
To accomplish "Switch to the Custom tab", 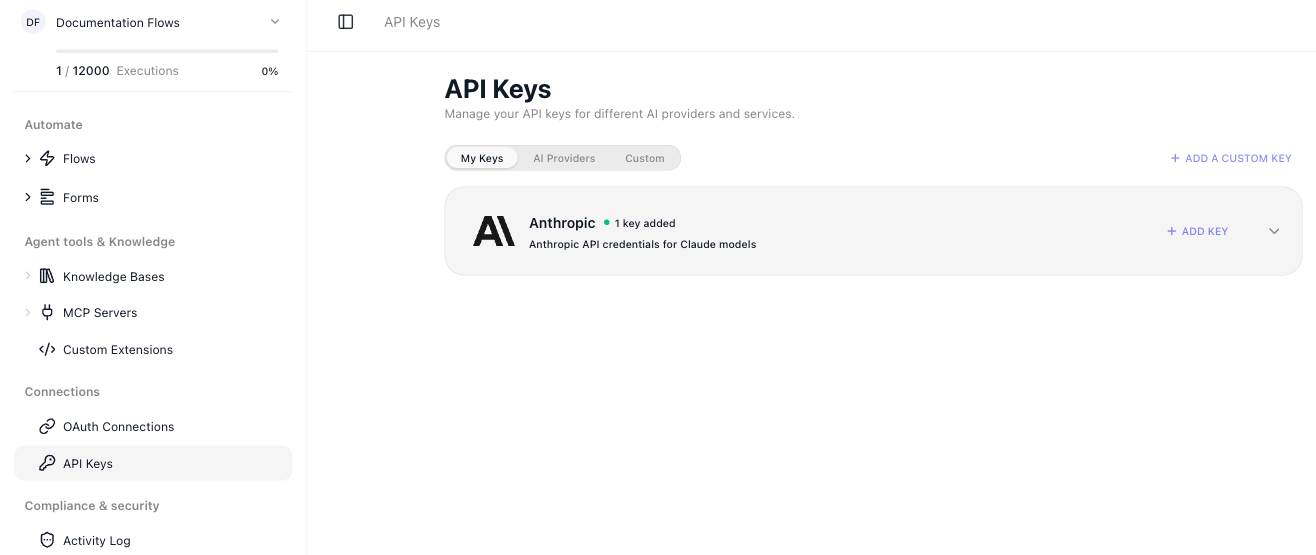I will pyautogui.click(x=645, y=158).
